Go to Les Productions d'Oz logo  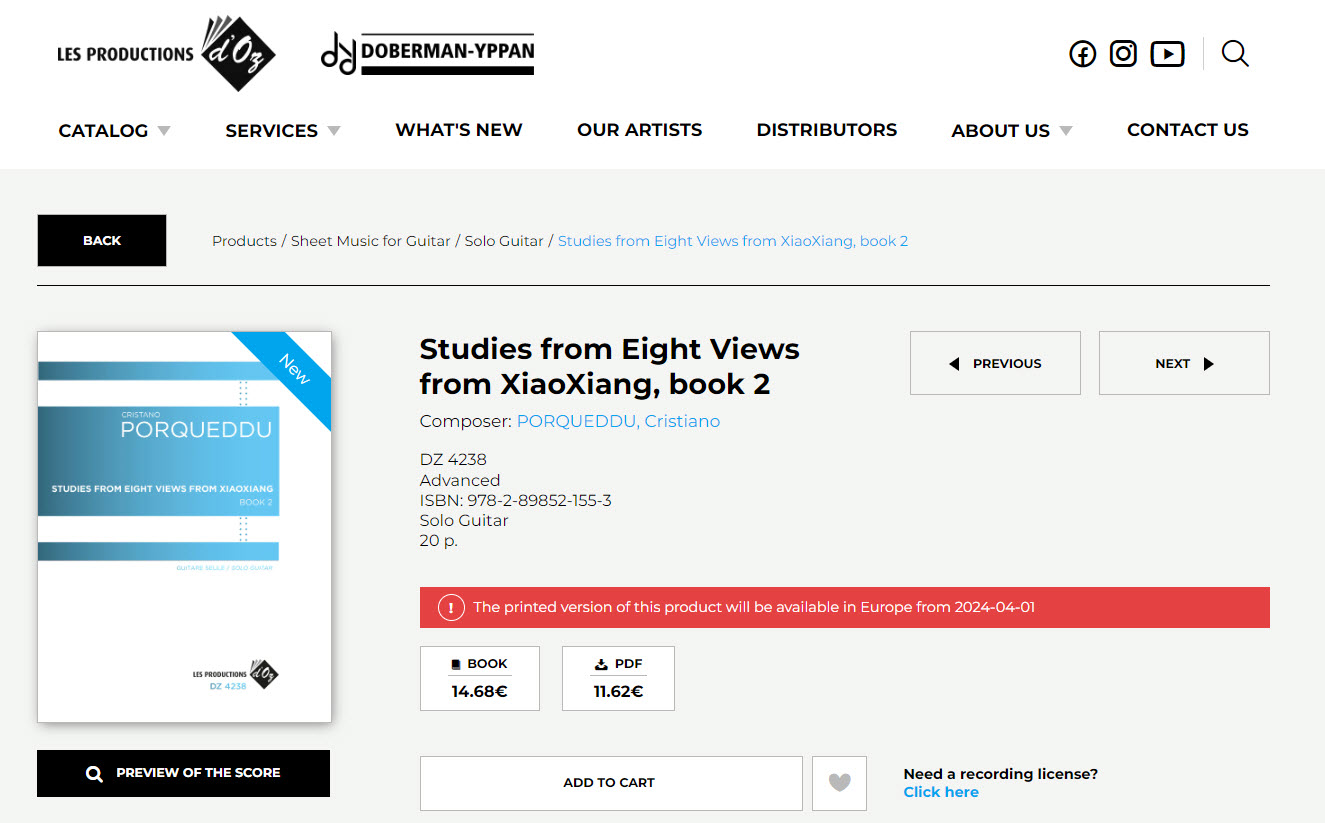166,54
